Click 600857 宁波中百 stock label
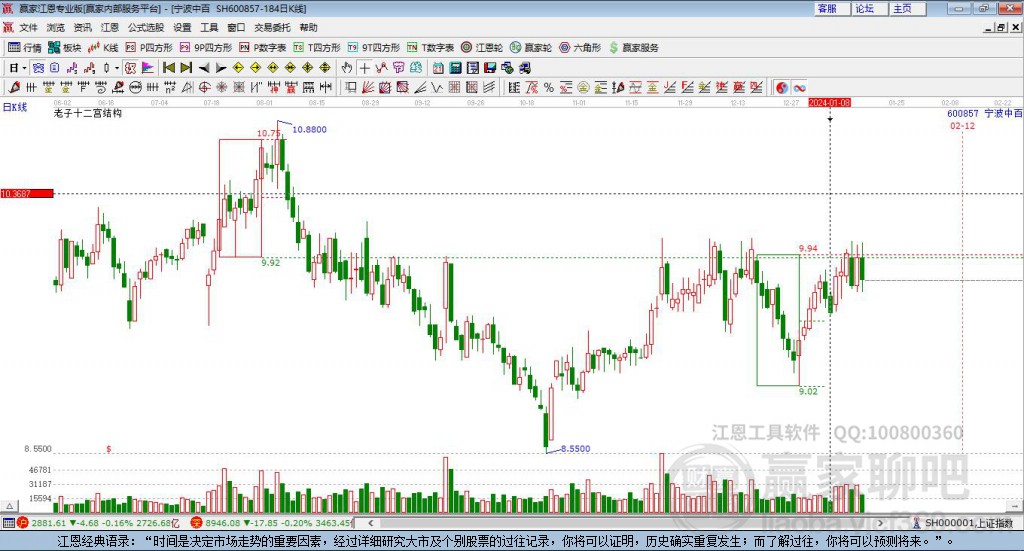This screenshot has height=551, width=1024. pyautogui.click(x=984, y=113)
